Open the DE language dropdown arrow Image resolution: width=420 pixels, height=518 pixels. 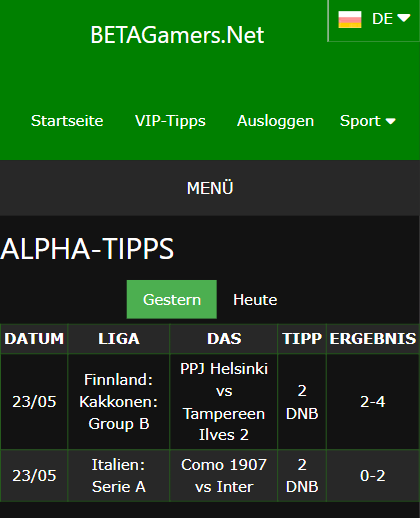403,18
